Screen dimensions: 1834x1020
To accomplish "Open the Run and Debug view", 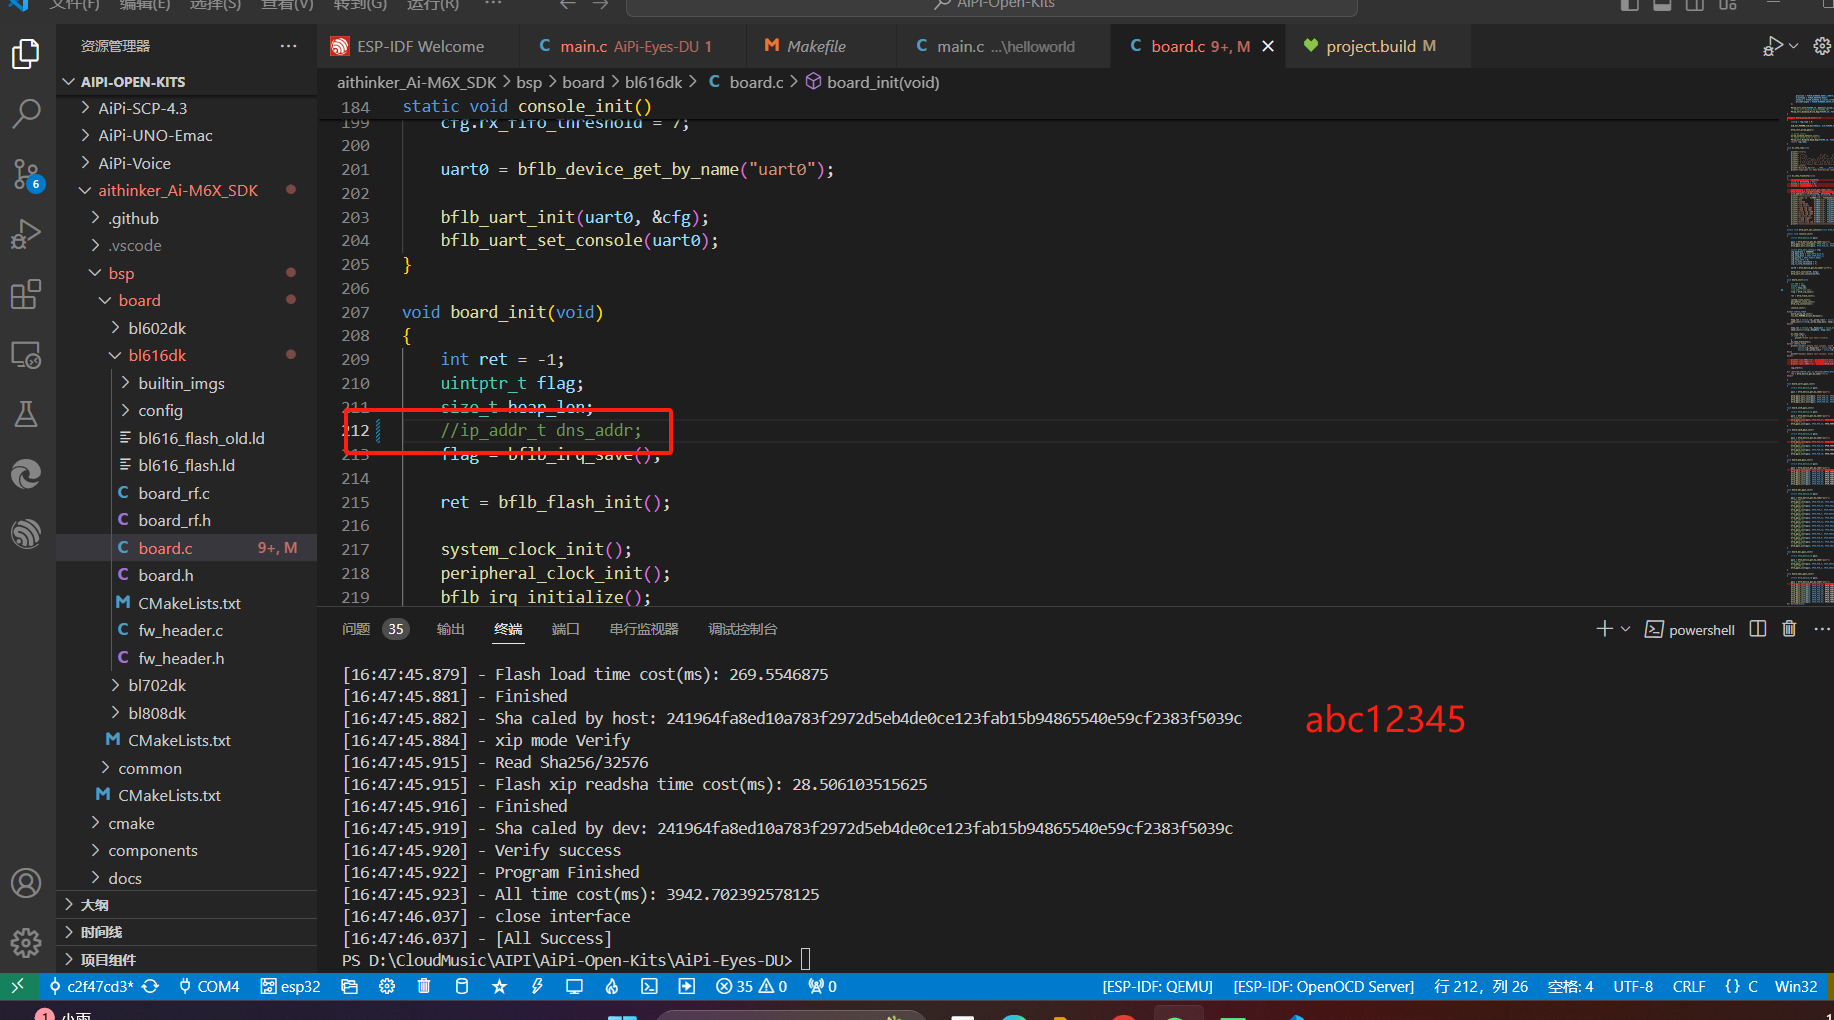I will (26, 234).
